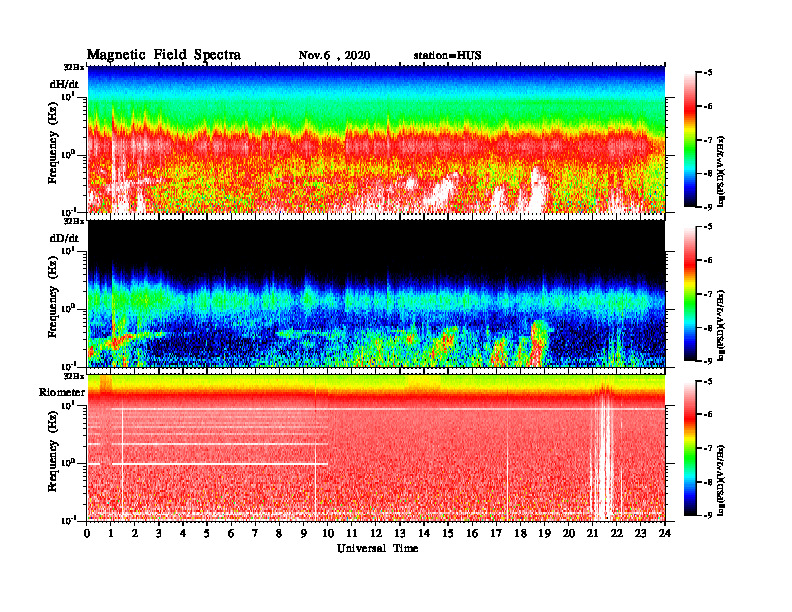Image resolution: width=792 pixels, height=612 pixels.
Task: Click the date "Nov.6 , 2020"
Action: [x=334, y=56]
